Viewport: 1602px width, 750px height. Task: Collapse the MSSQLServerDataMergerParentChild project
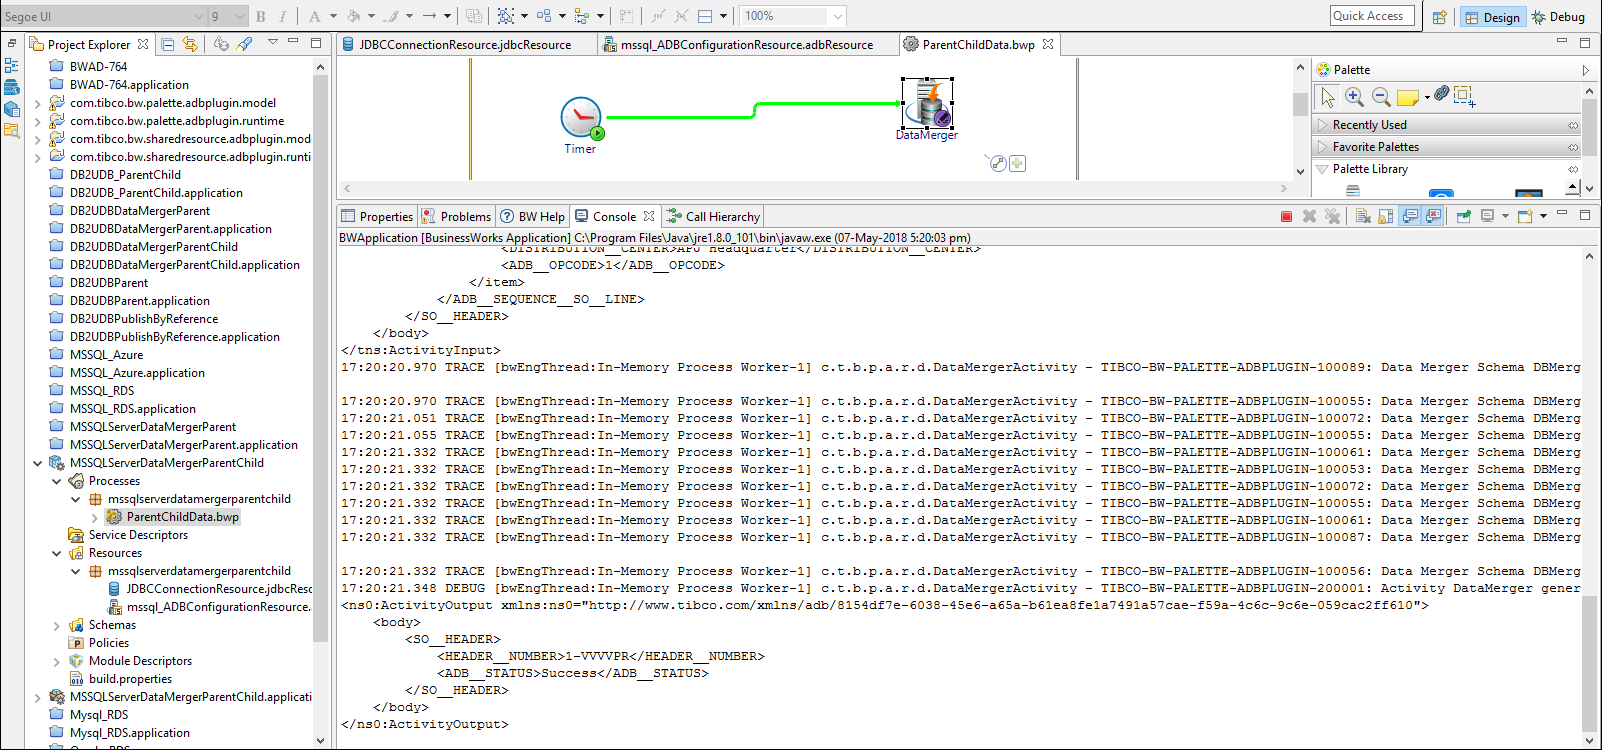pyautogui.click(x=38, y=463)
